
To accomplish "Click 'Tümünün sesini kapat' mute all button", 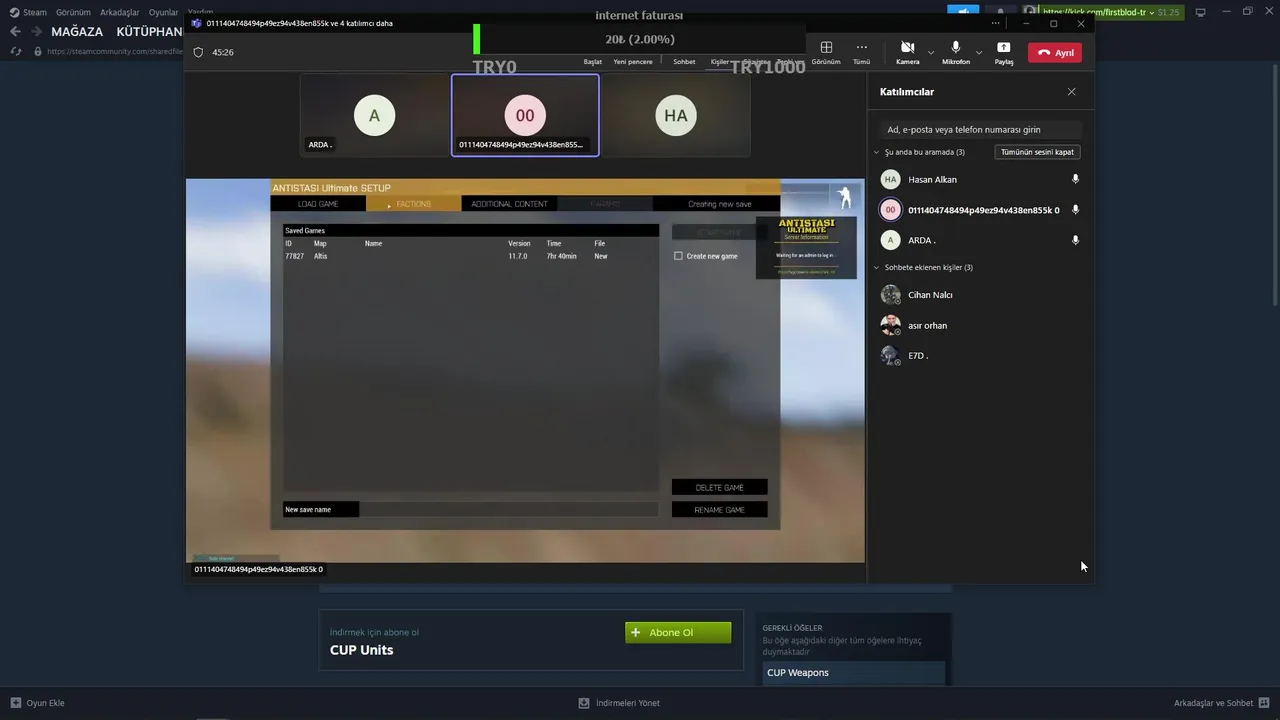I will 1037,152.
